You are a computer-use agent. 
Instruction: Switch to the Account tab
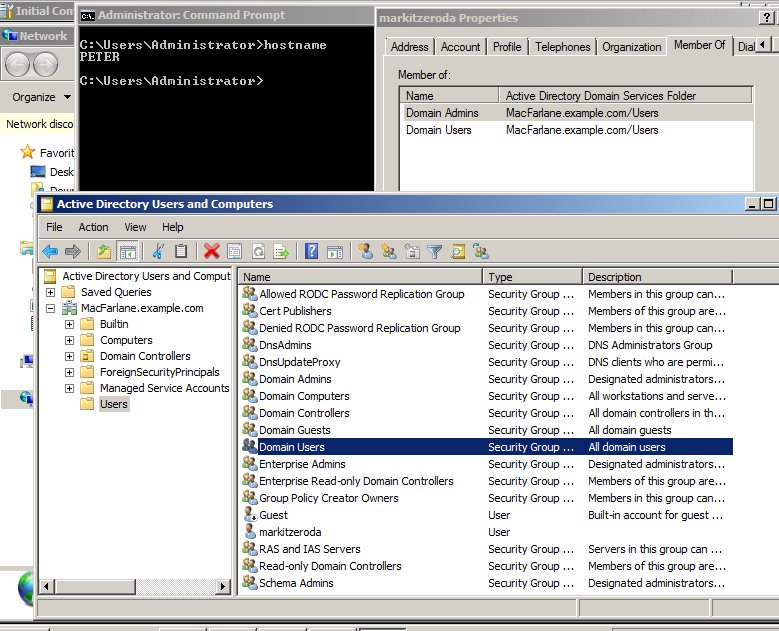[x=461, y=47]
